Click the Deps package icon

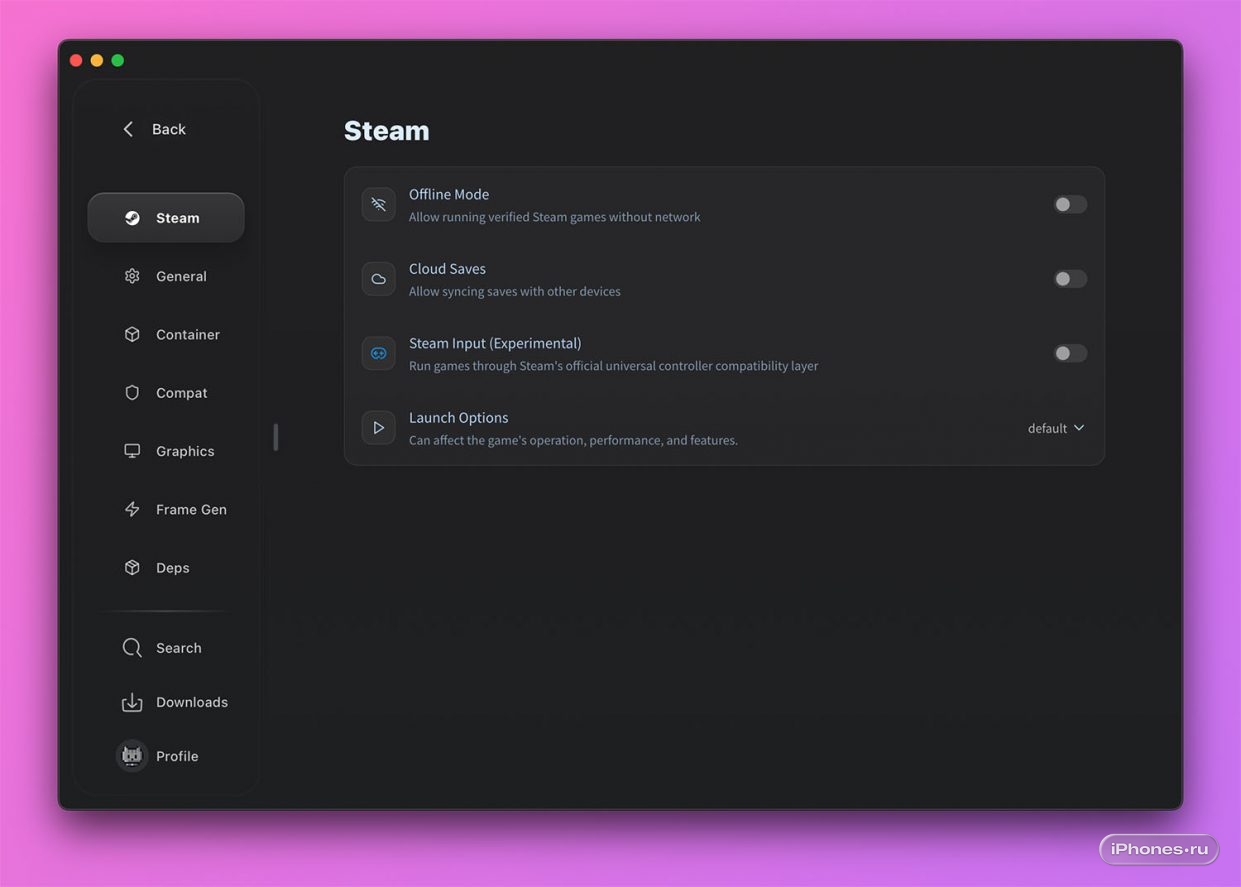pos(132,567)
